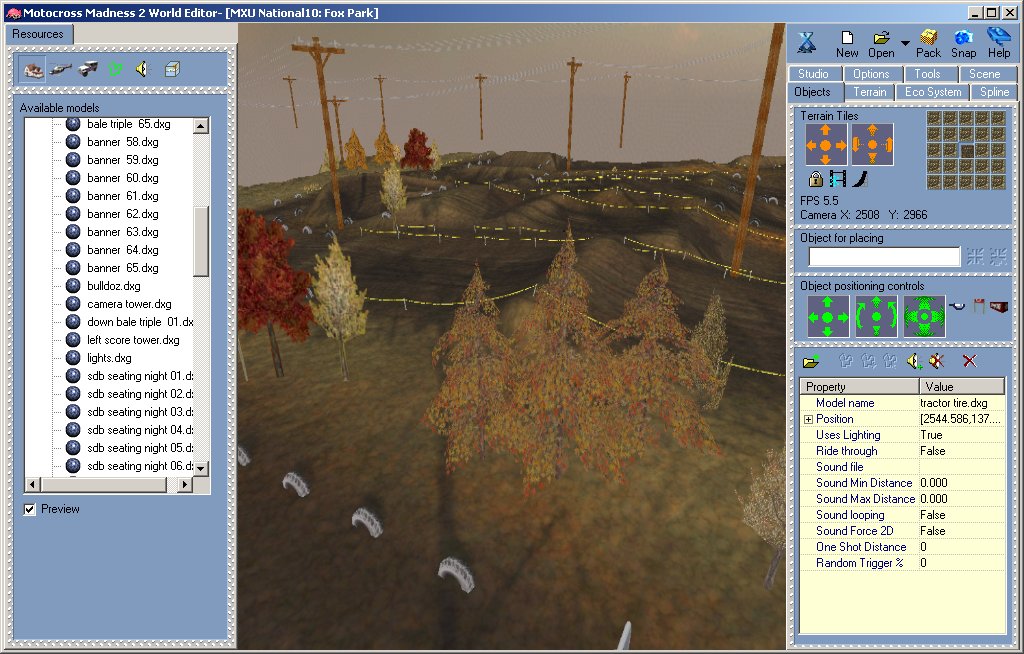
Task: Select lights.dxg model
Action: point(109,358)
